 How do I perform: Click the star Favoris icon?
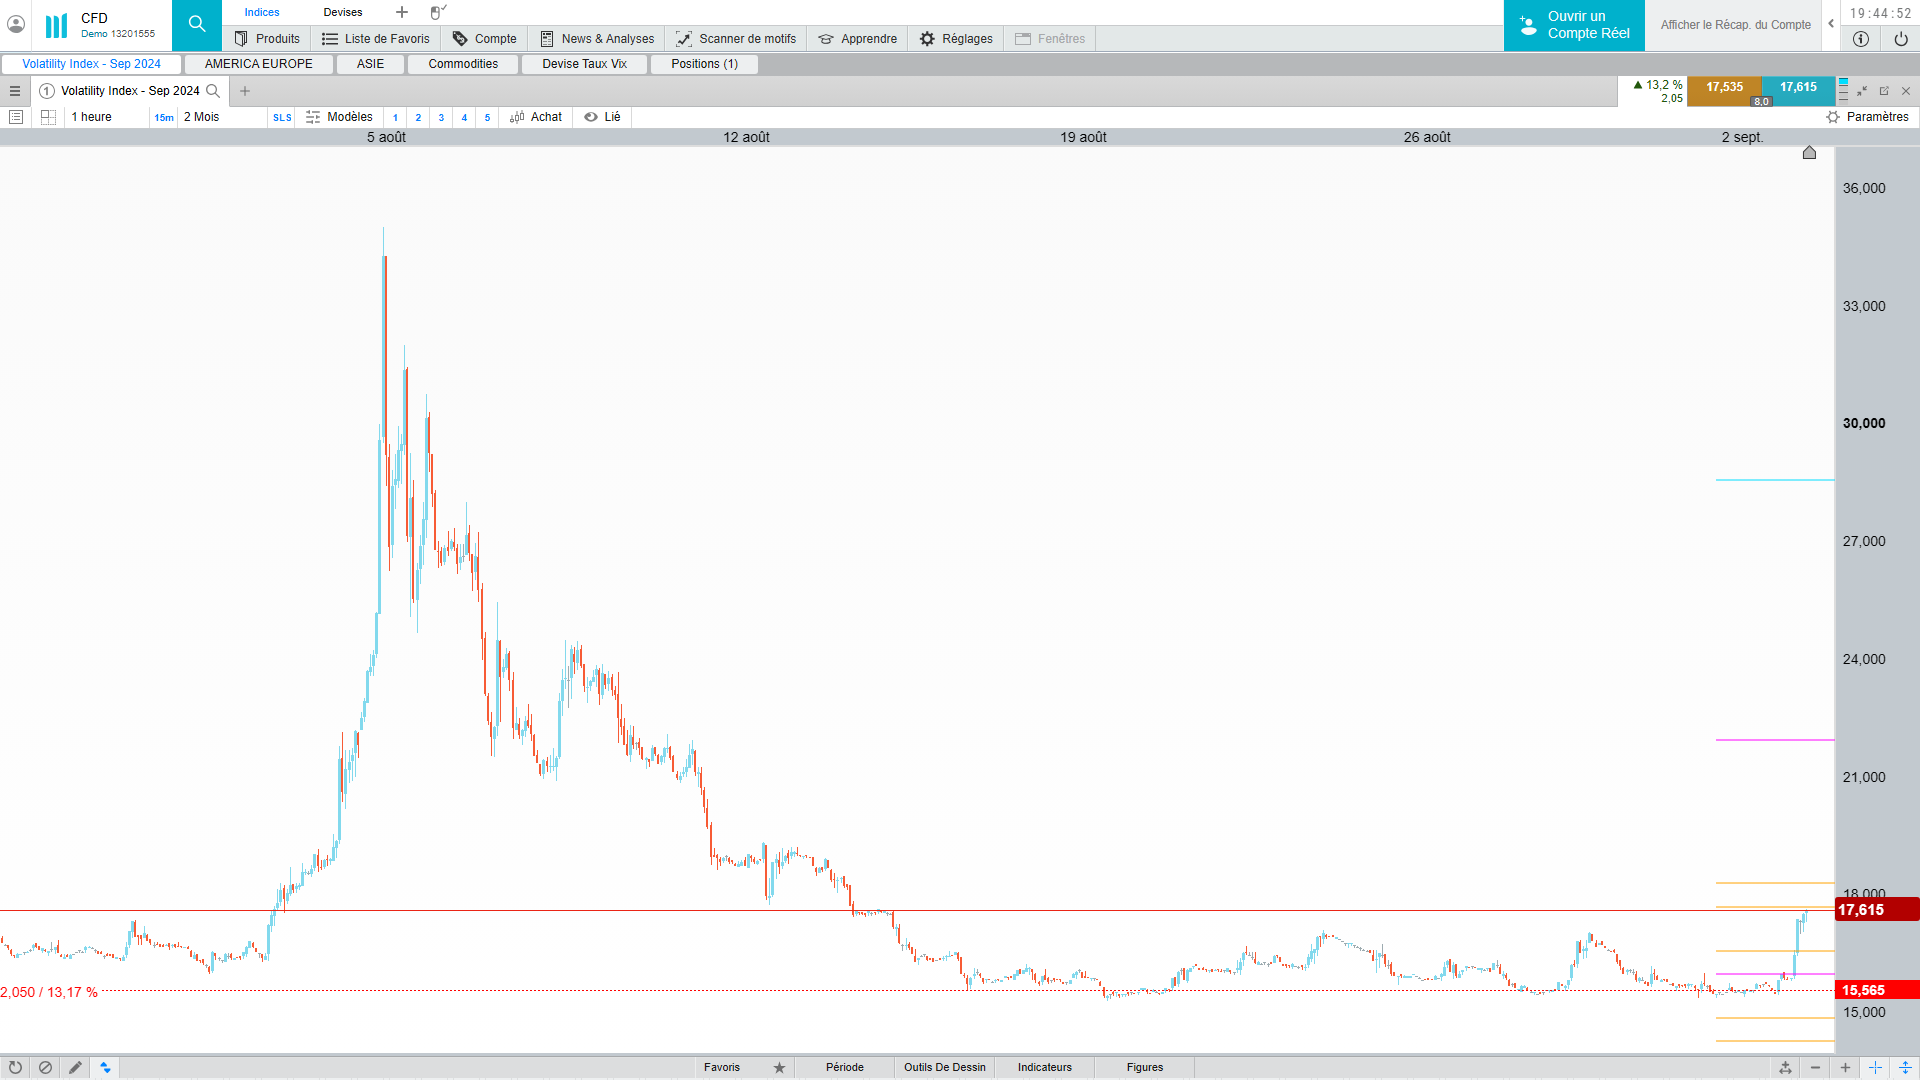point(779,1068)
